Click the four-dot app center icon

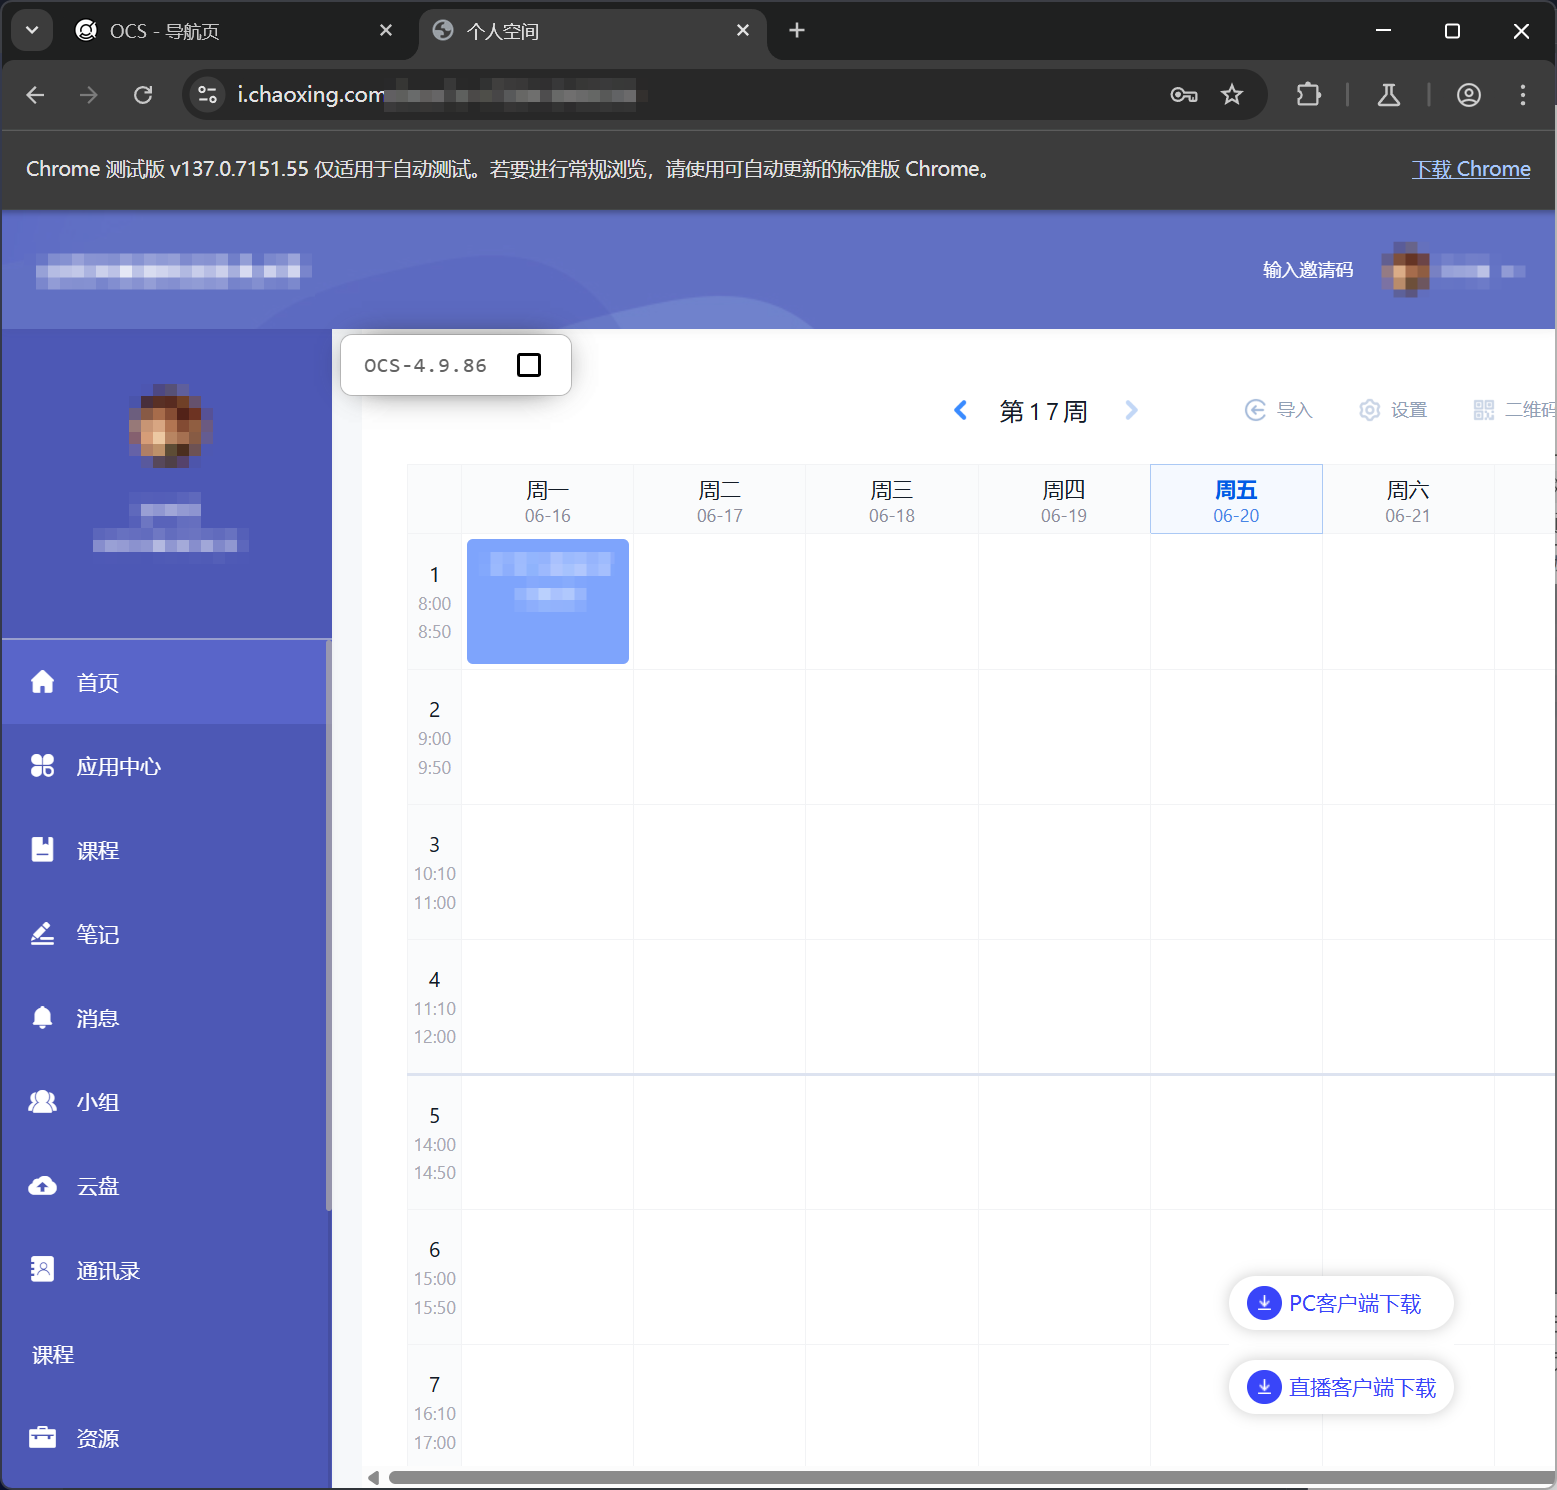[42, 766]
